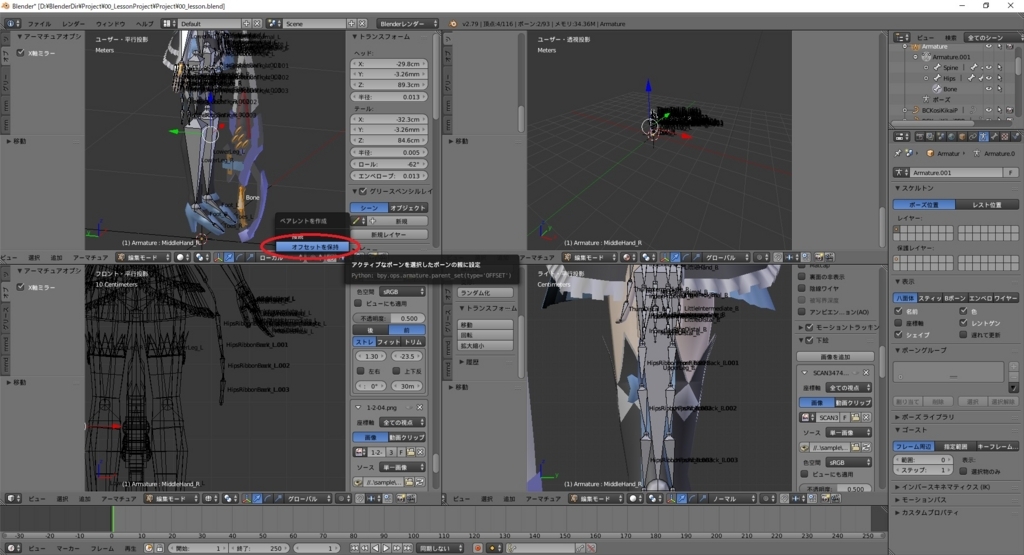This screenshot has width=1024, height=555.
Task: Open the Blenderレンダー engine dropdown
Action: pyautogui.click(x=408, y=24)
